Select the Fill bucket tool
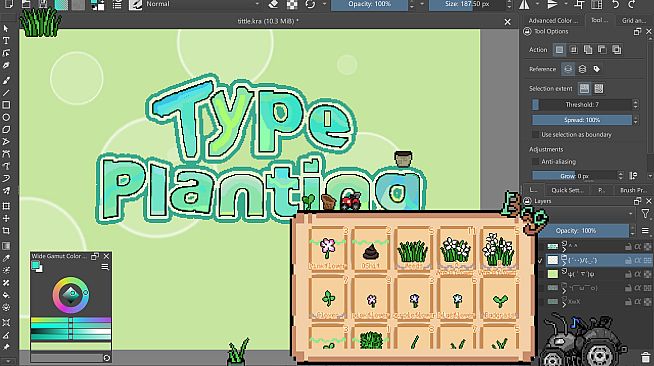 [6, 295]
